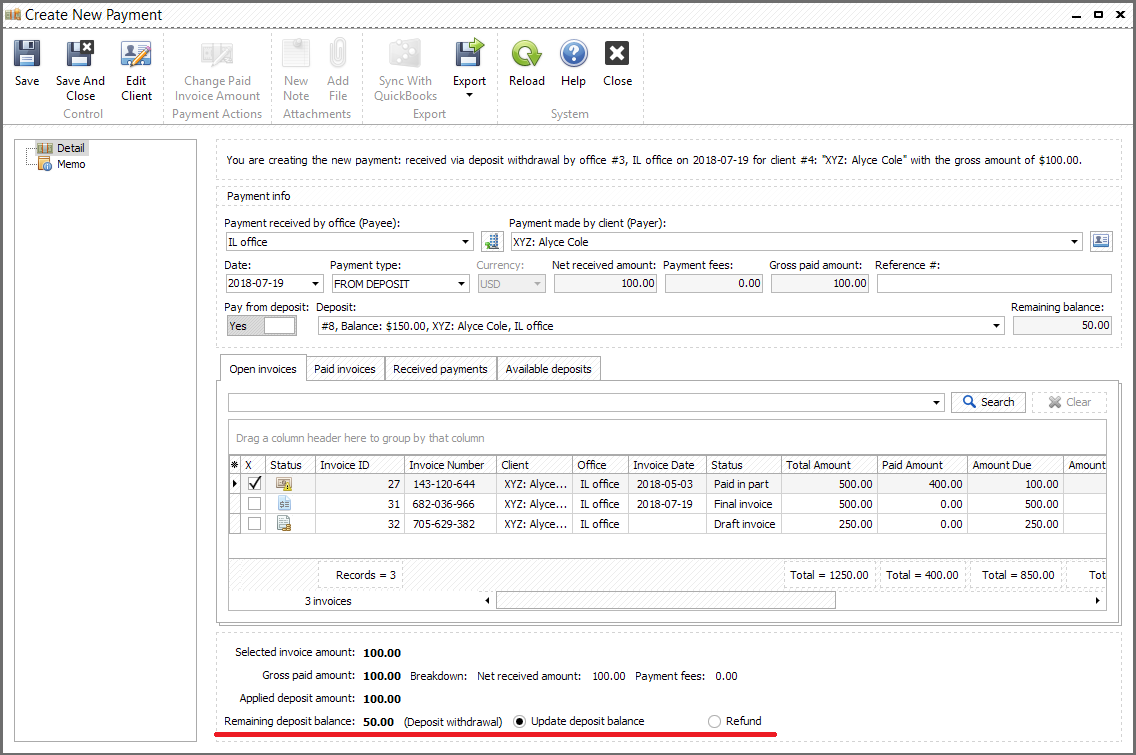Uncheck the checkbox for invoice 27

pyautogui.click(x=254, y=483)
